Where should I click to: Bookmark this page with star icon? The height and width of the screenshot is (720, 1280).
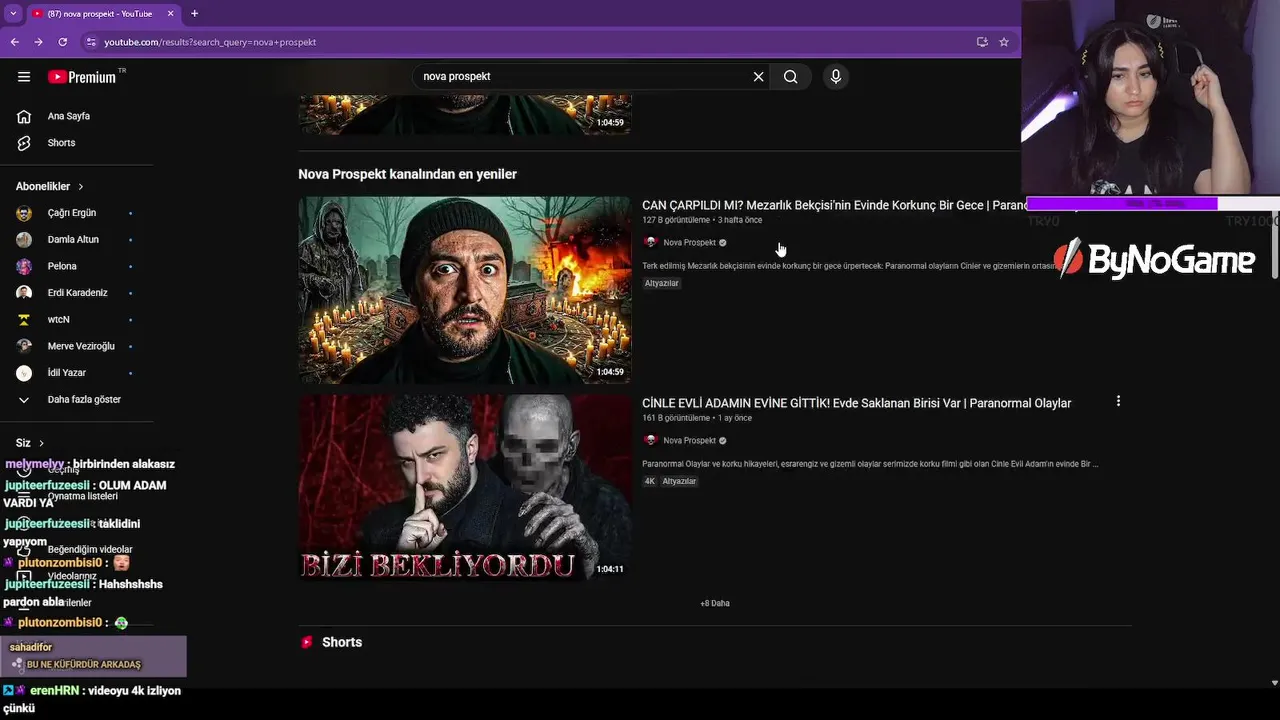pyautogui.click(x=1004, y=42)
